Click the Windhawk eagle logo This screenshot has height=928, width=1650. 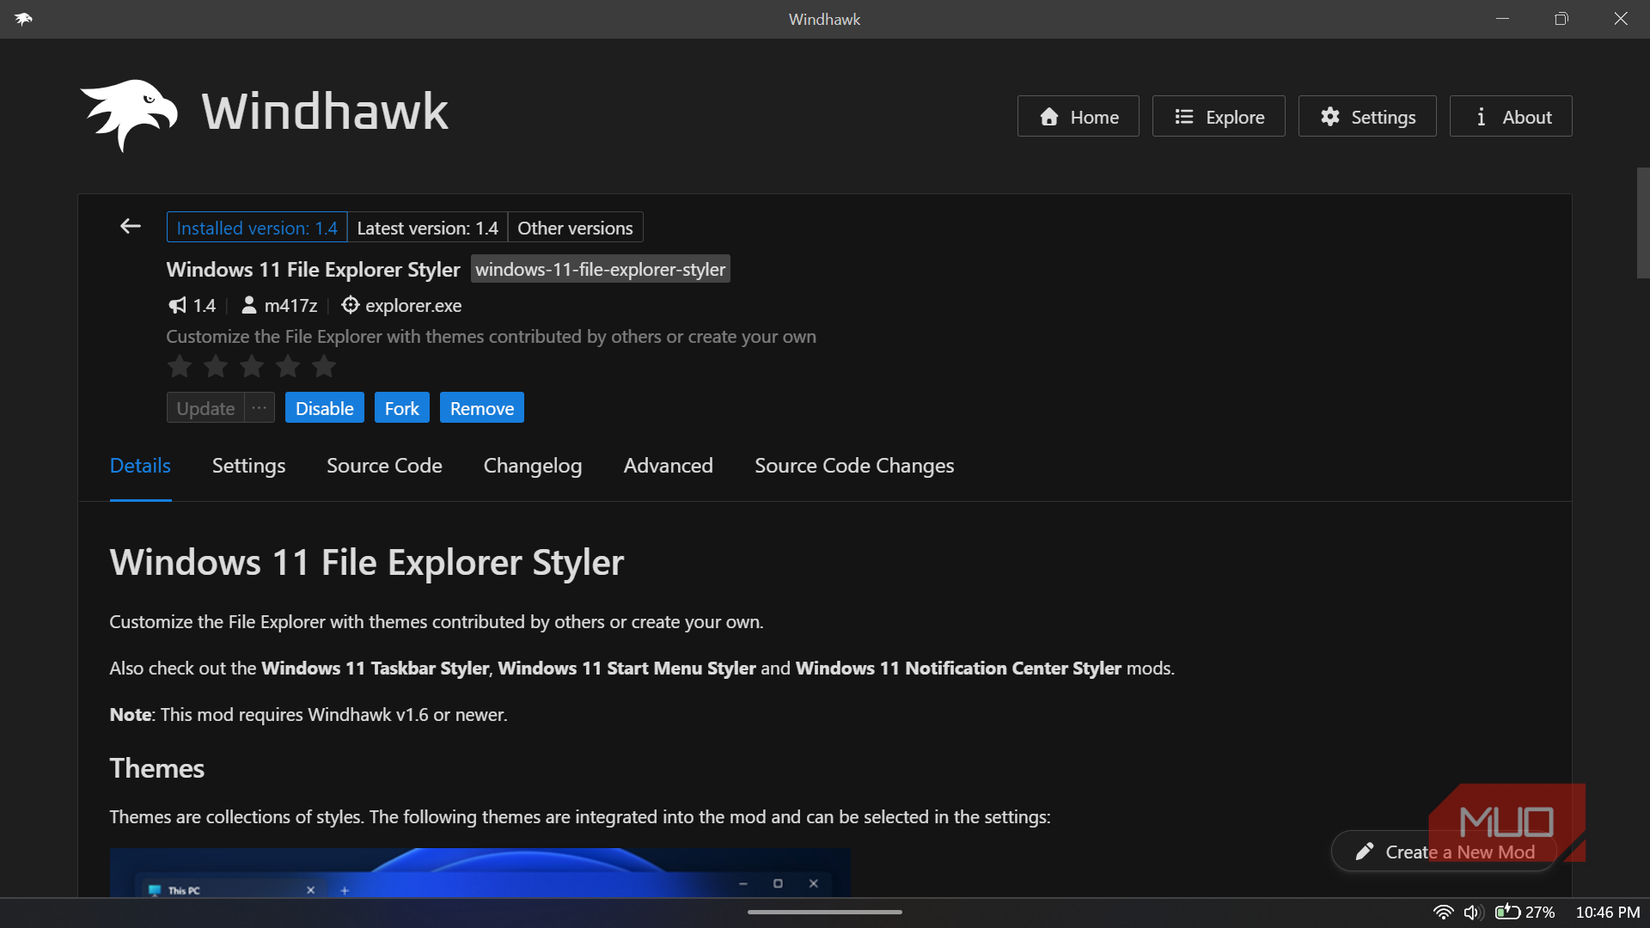[x=129, y=115]
